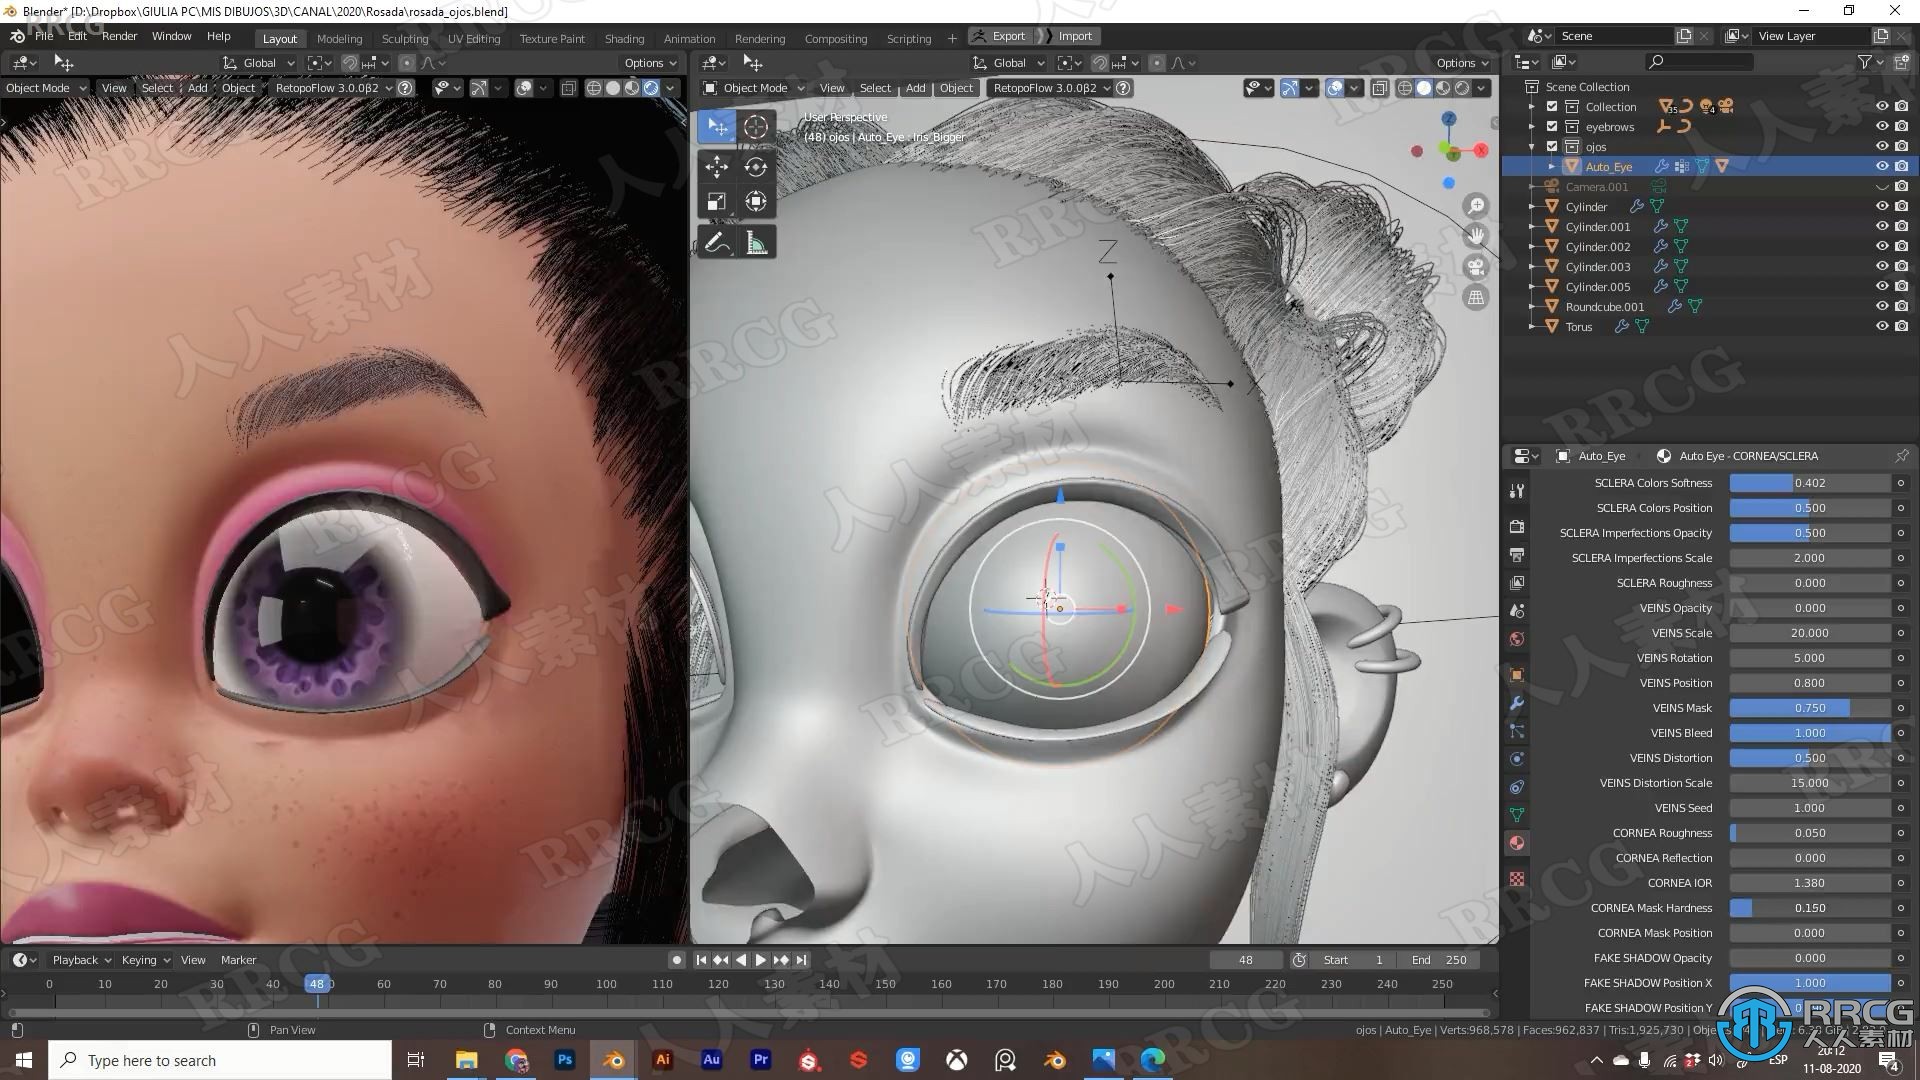Click the pan view hand icon
1920x1080 pixels.
[x=1476, y=236]
